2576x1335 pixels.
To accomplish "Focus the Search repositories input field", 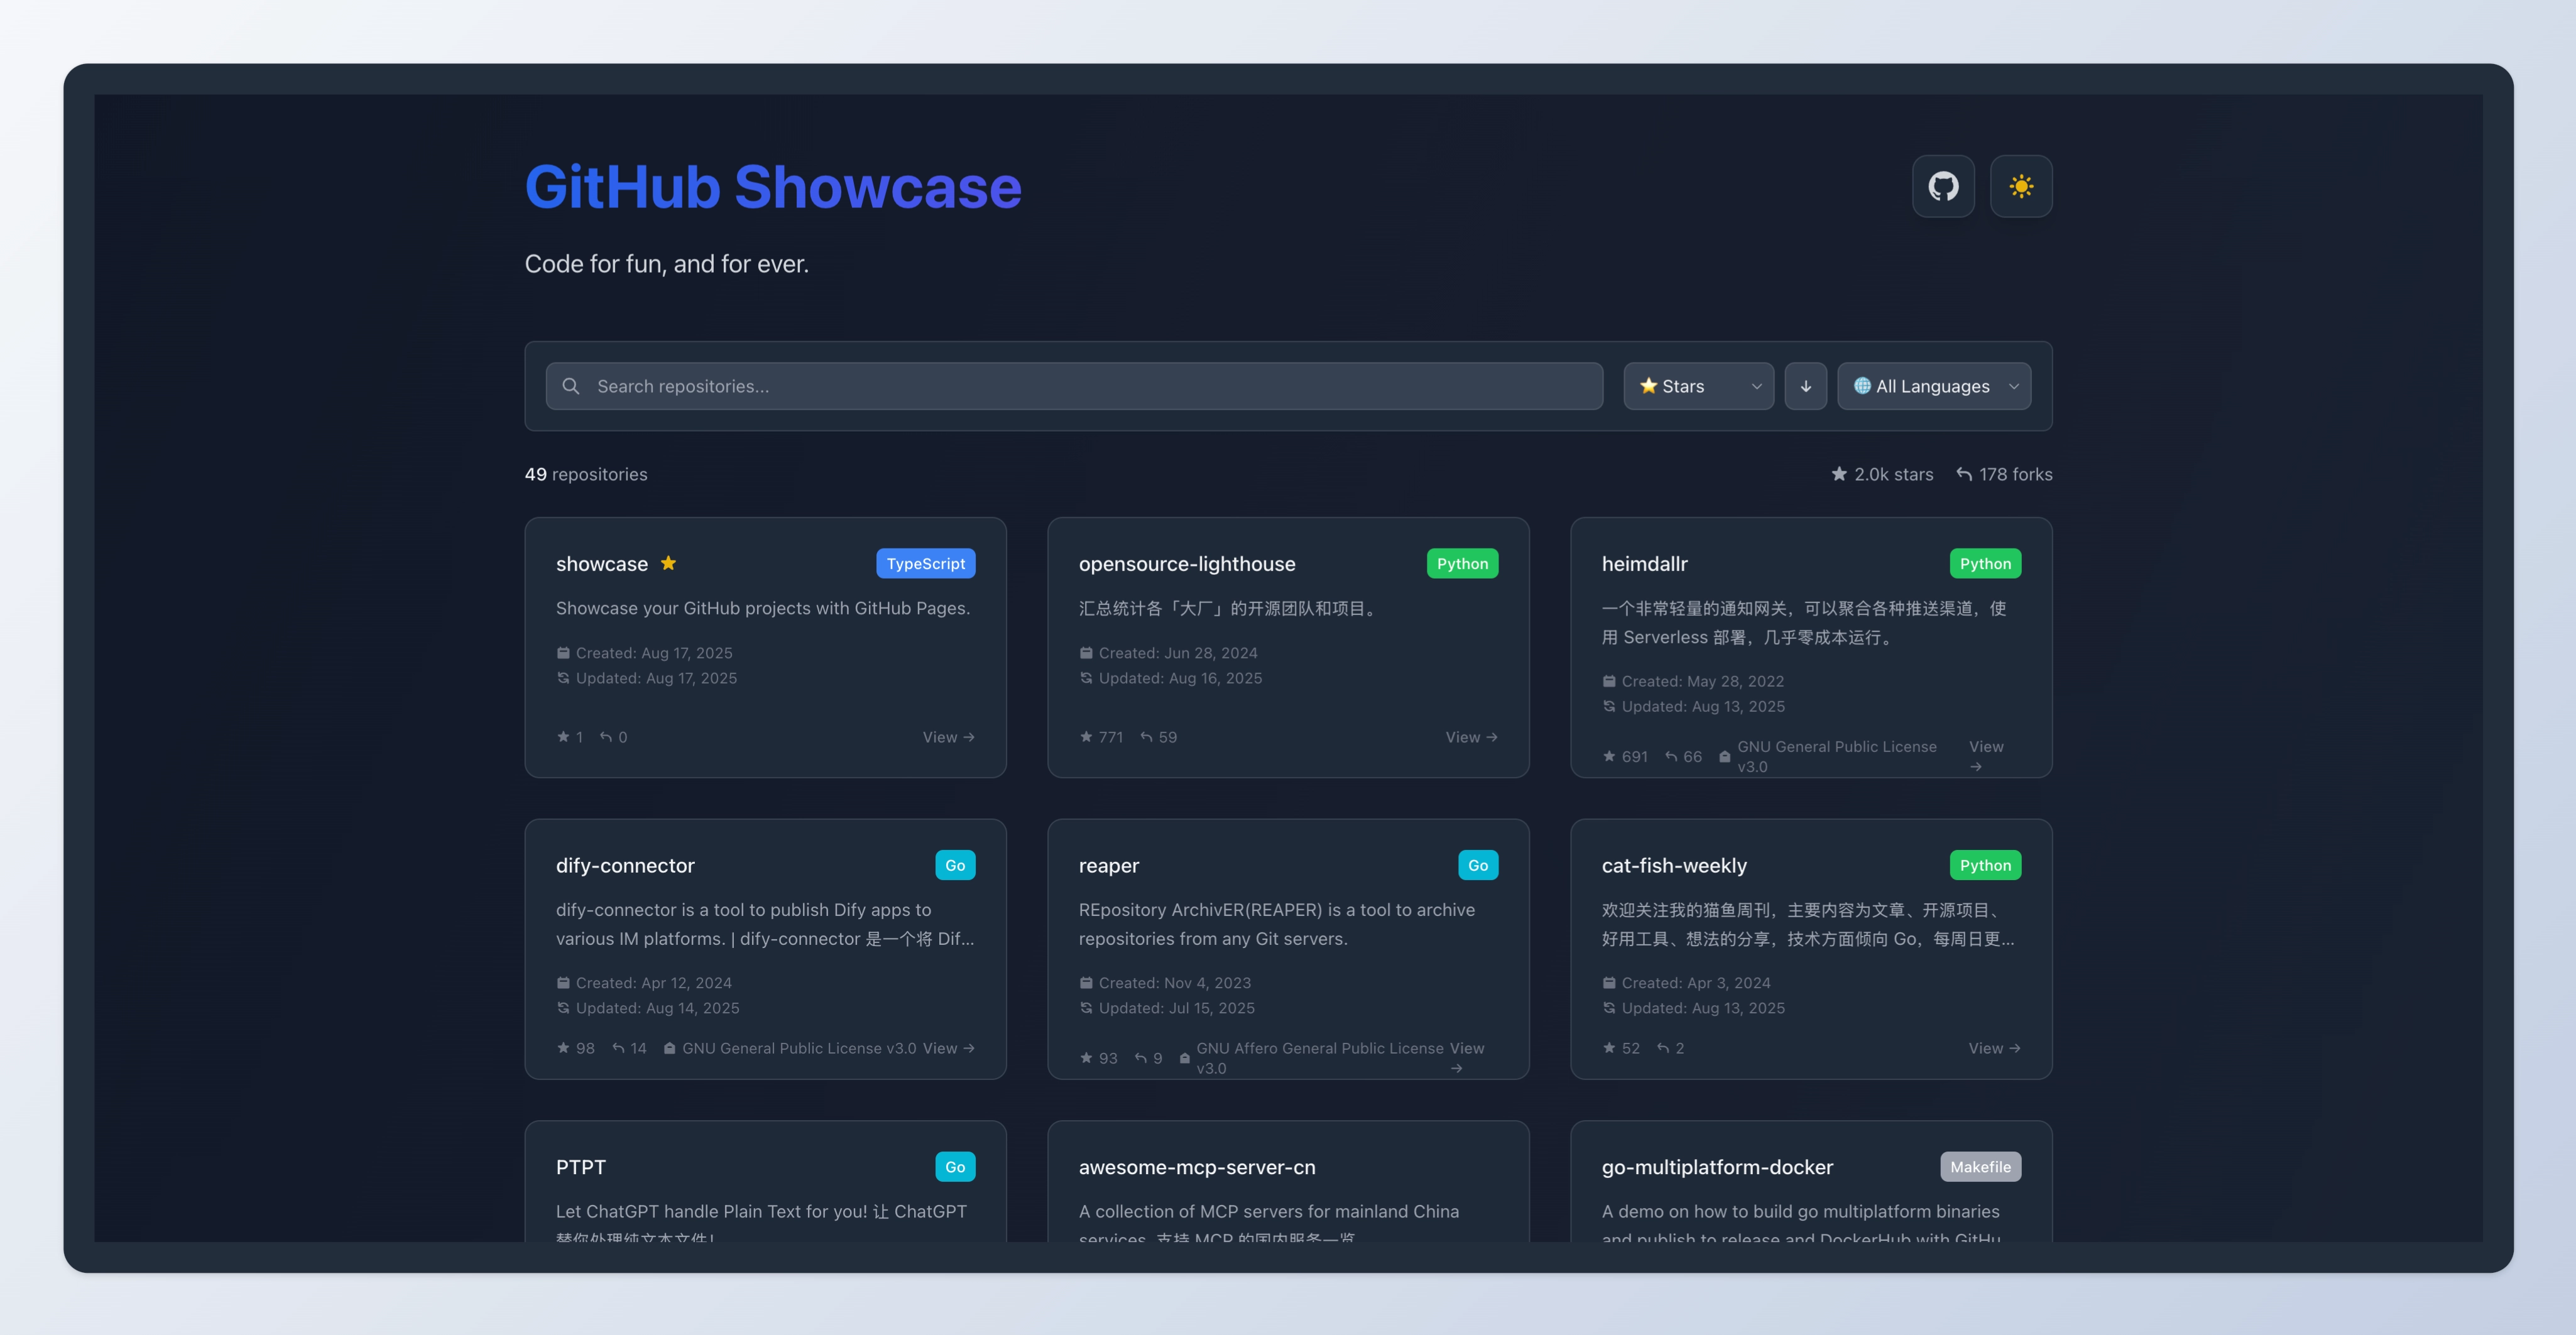I will 1074,386.
